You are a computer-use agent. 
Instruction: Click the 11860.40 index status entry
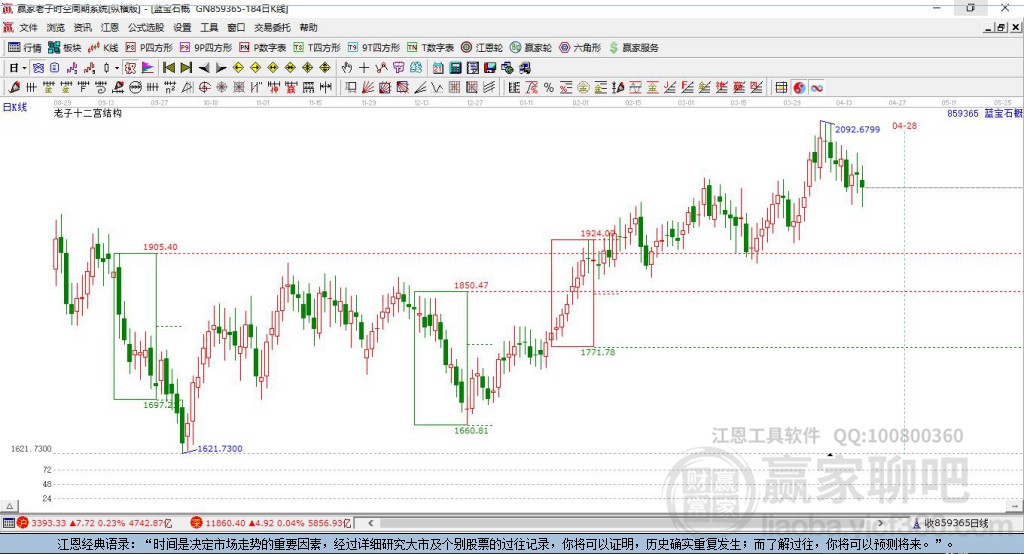coord(271,523)
